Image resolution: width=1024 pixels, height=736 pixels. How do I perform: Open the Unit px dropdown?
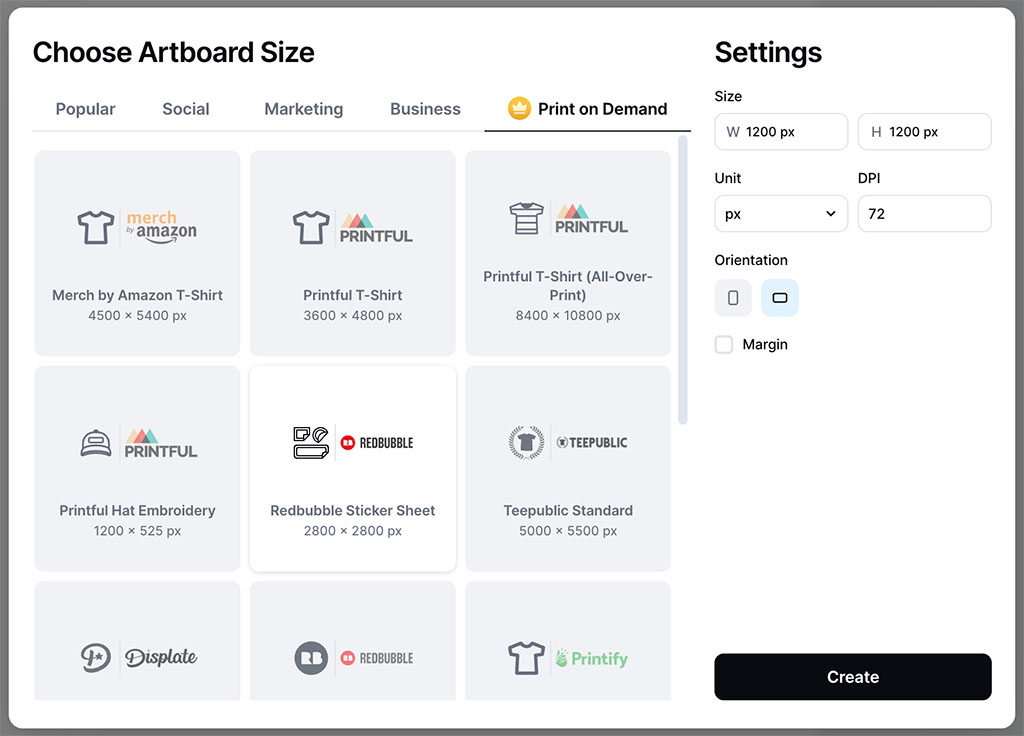781,214
